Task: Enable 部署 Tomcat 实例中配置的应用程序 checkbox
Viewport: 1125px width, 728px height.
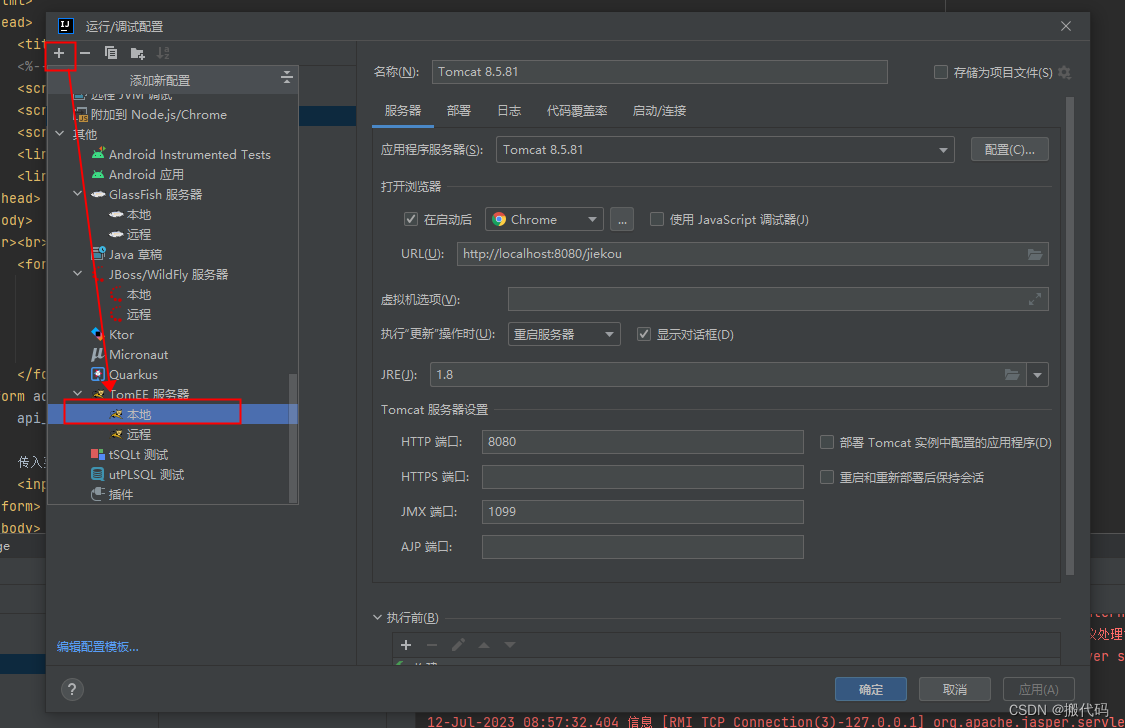Action: (827, 443)
